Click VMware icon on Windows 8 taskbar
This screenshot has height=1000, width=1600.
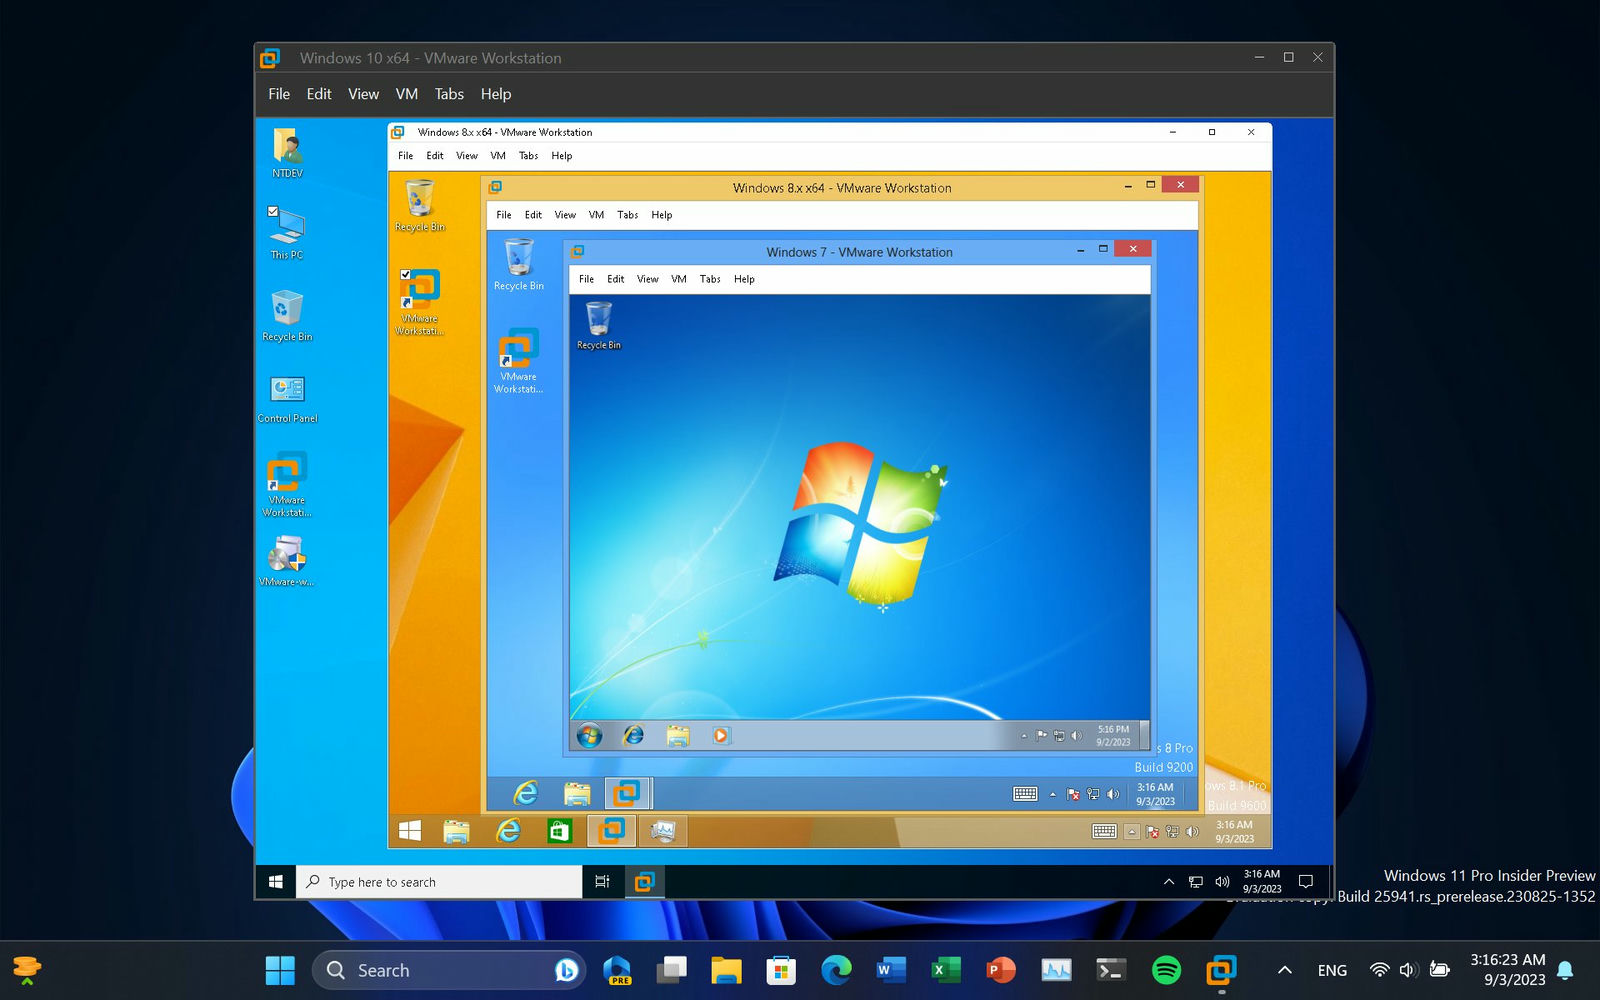(627, 794)
